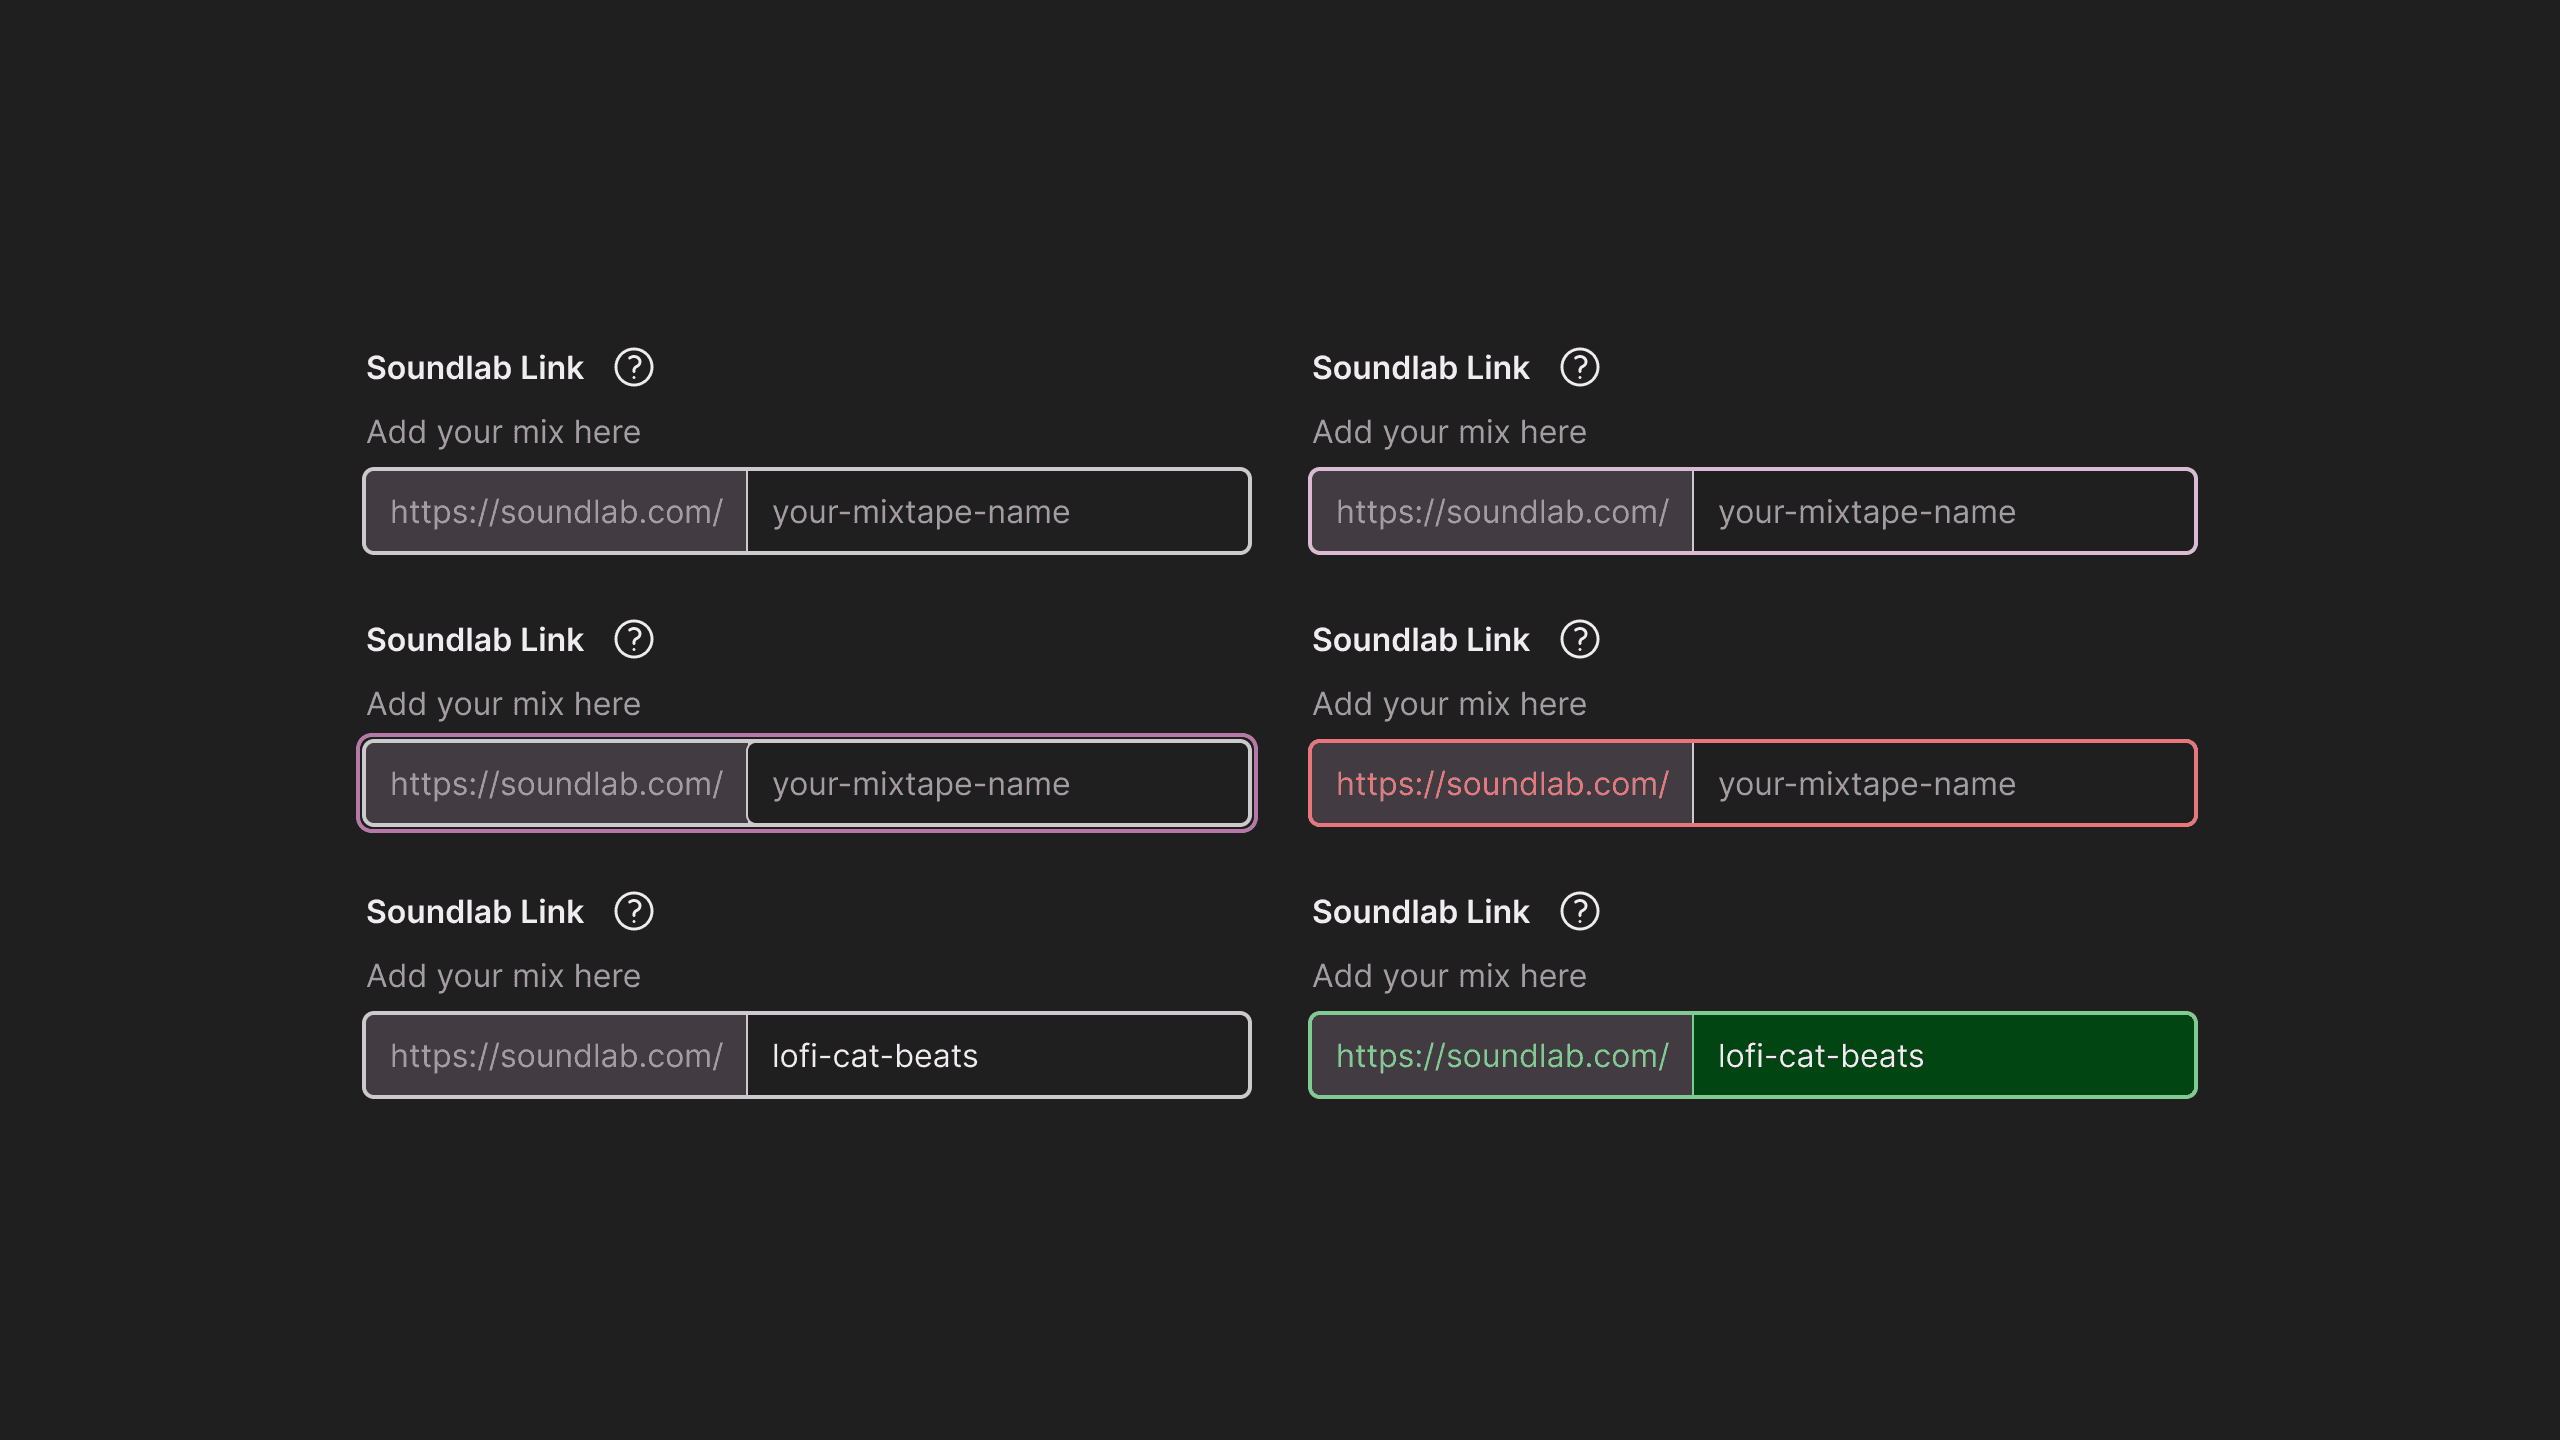This screenshot has width=2560, height=1440.
Task: Click help icon above focused purple-outlined field
Action: tap(634, 639)
